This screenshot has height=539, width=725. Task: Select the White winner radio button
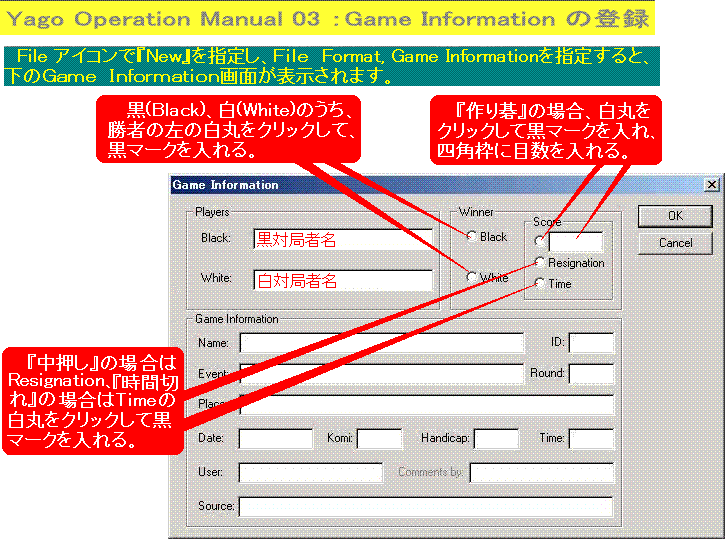(x=471, y=277)
